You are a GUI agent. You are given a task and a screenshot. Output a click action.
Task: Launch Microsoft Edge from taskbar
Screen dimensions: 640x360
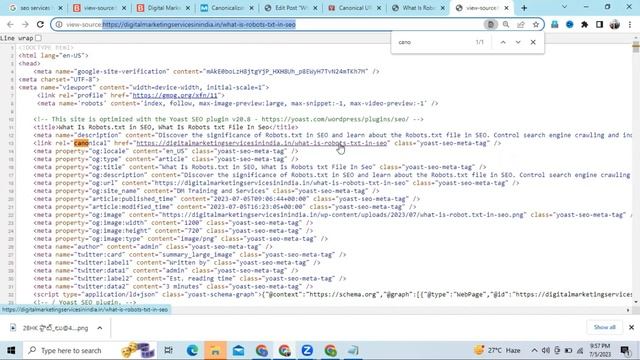point(192,350)
